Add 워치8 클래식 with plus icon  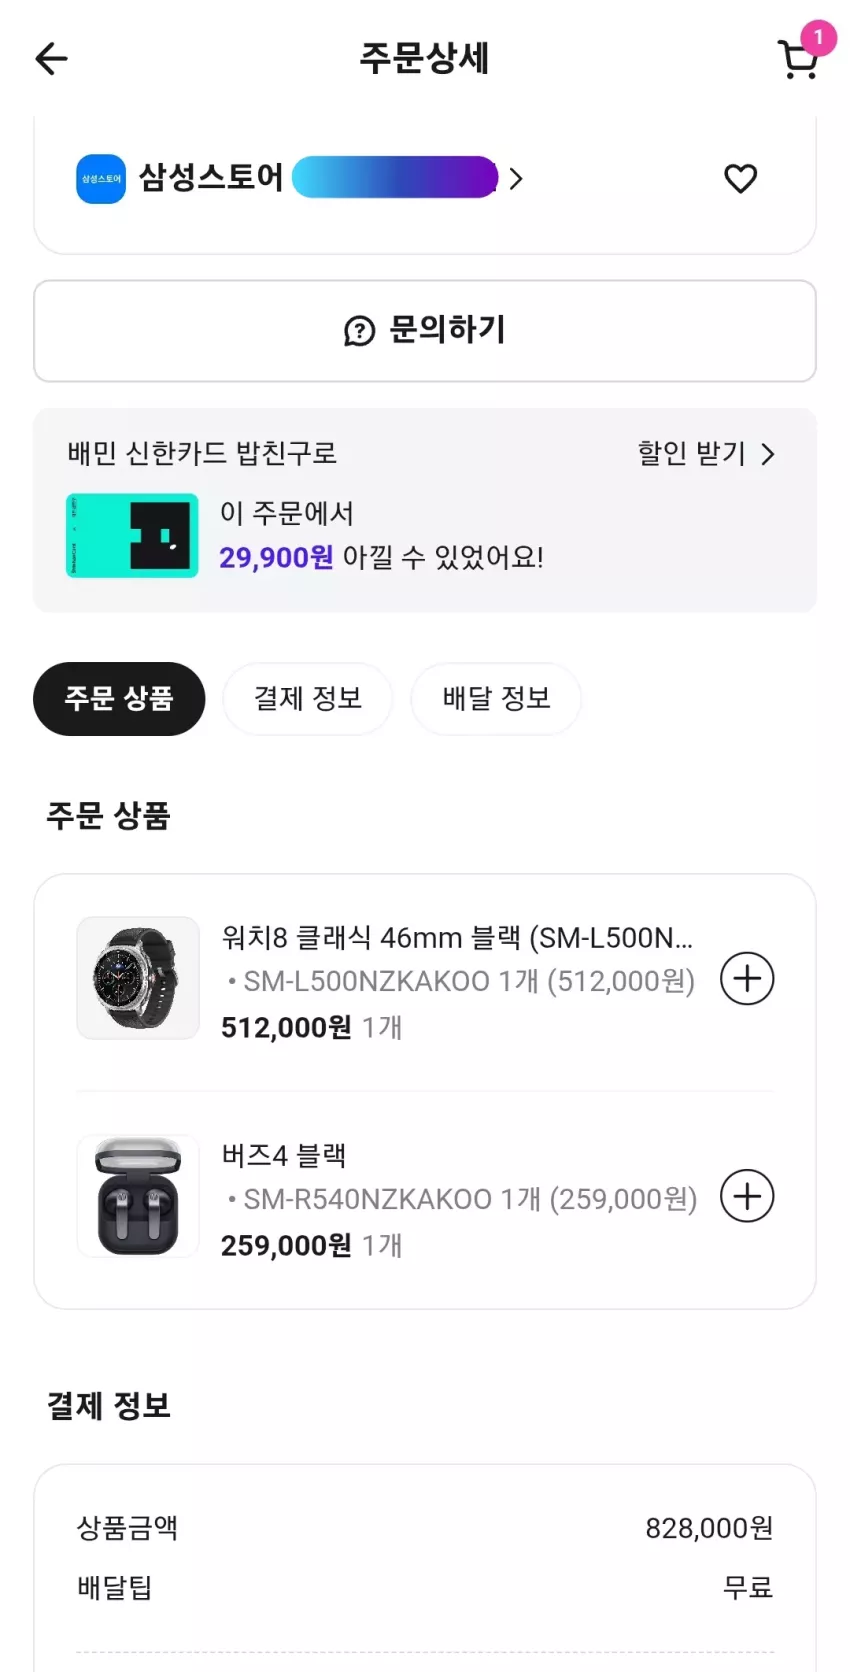click(748, 979)
